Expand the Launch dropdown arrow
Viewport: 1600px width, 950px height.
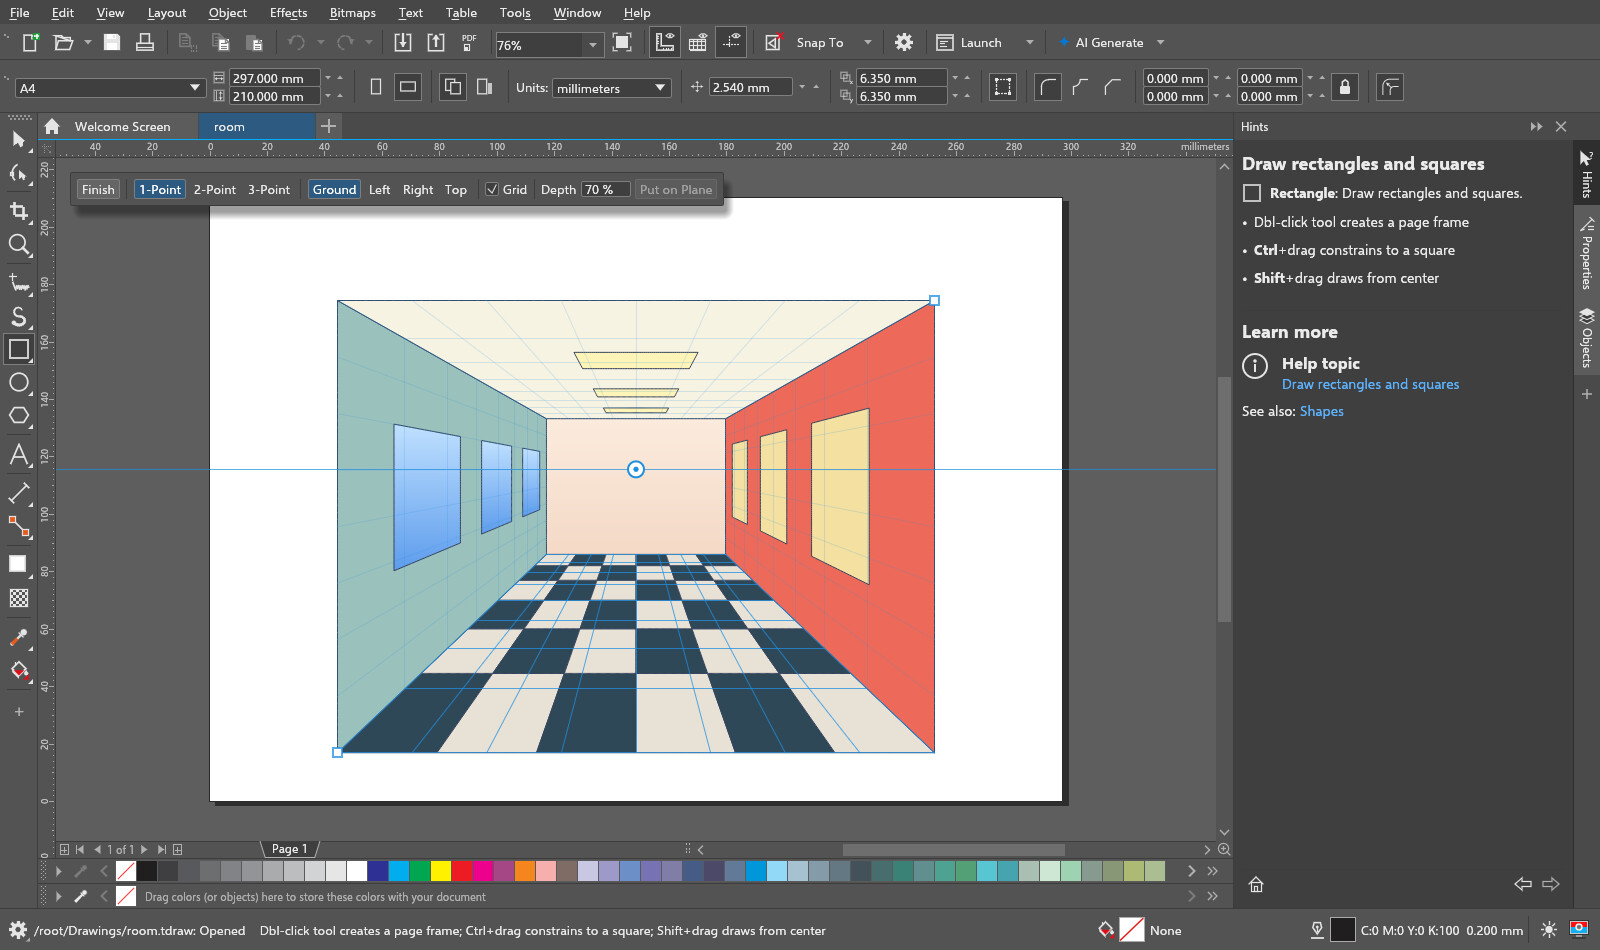pyautogui.click(x=1030, y=42)
